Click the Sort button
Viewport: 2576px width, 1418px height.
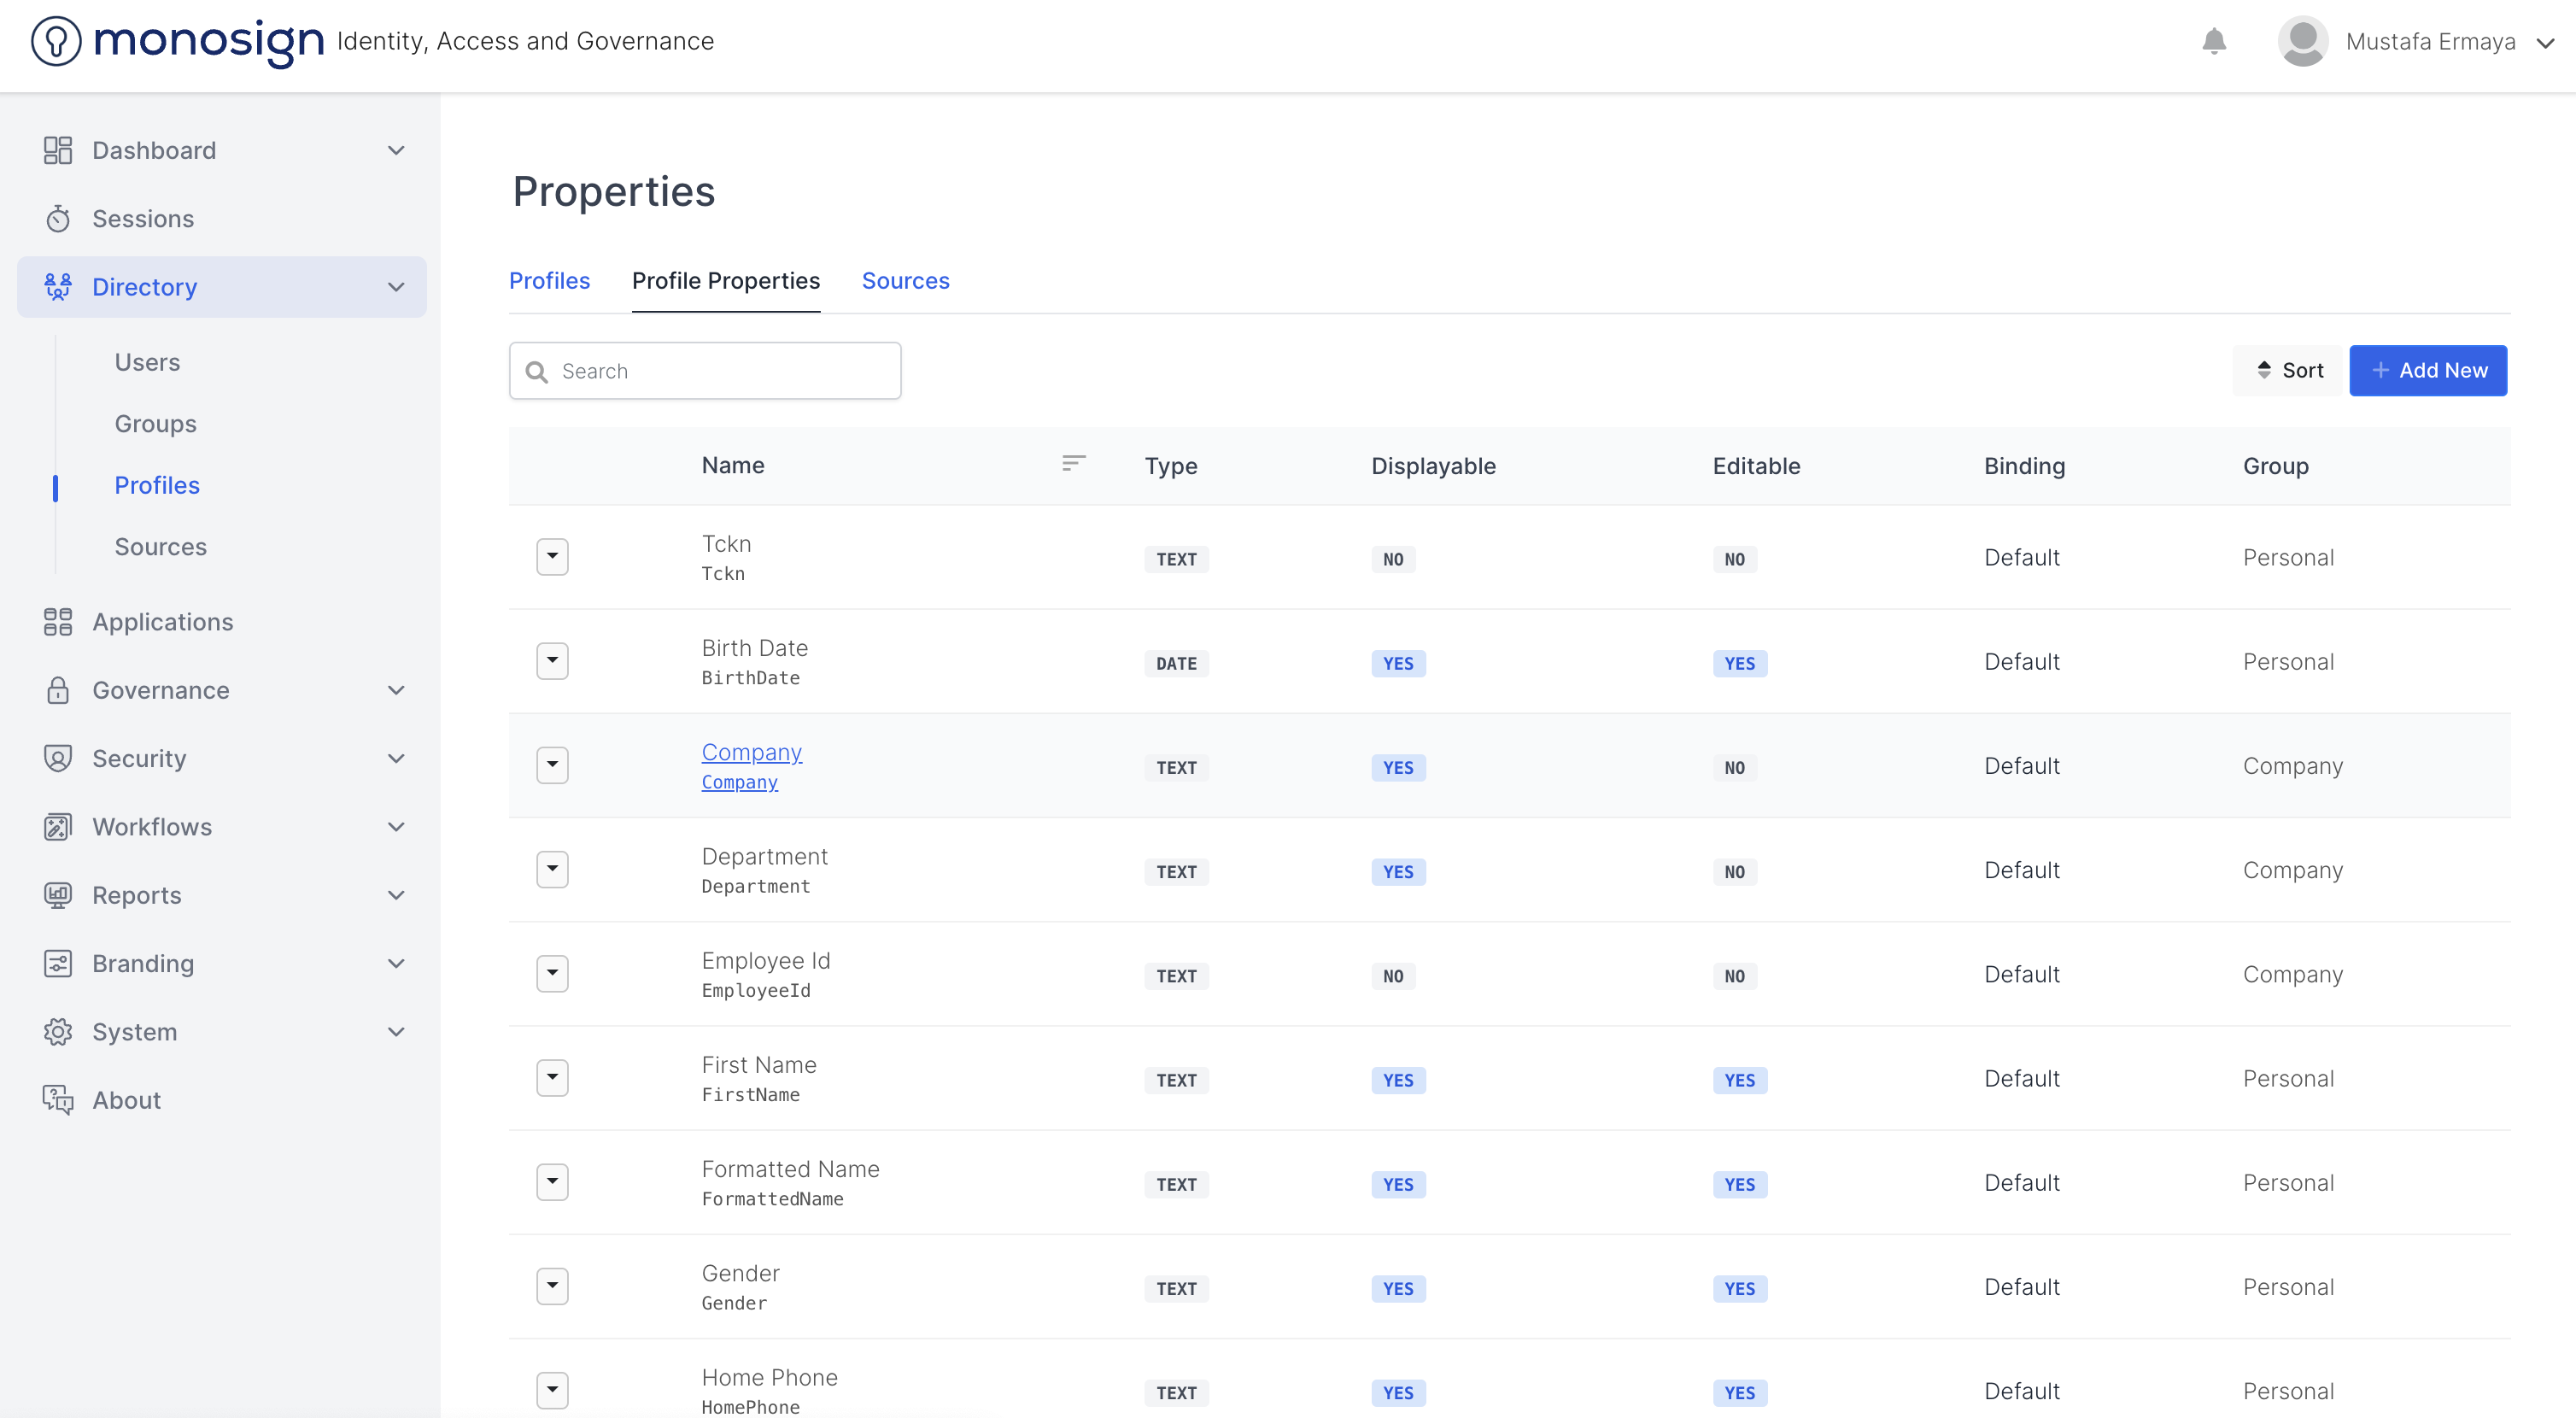point(2288,370)
